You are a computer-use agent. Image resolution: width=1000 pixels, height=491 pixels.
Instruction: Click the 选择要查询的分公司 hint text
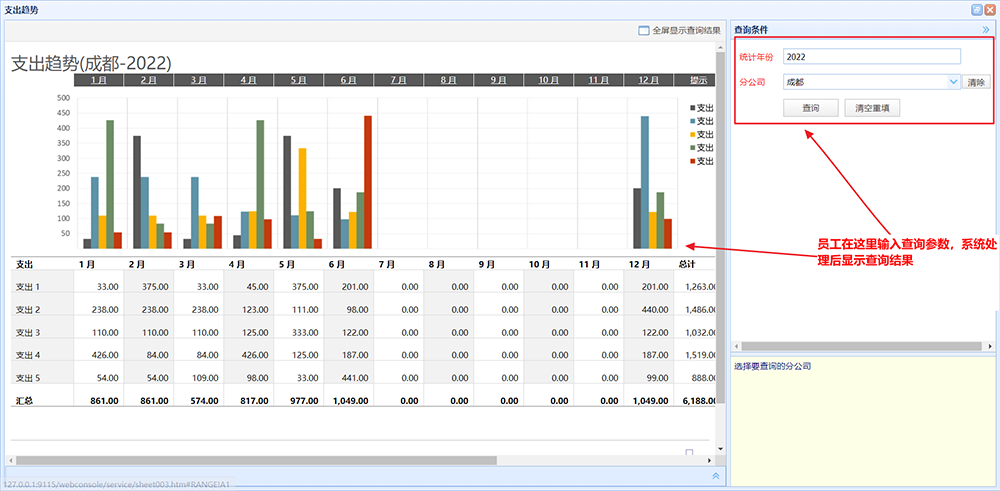772,367
